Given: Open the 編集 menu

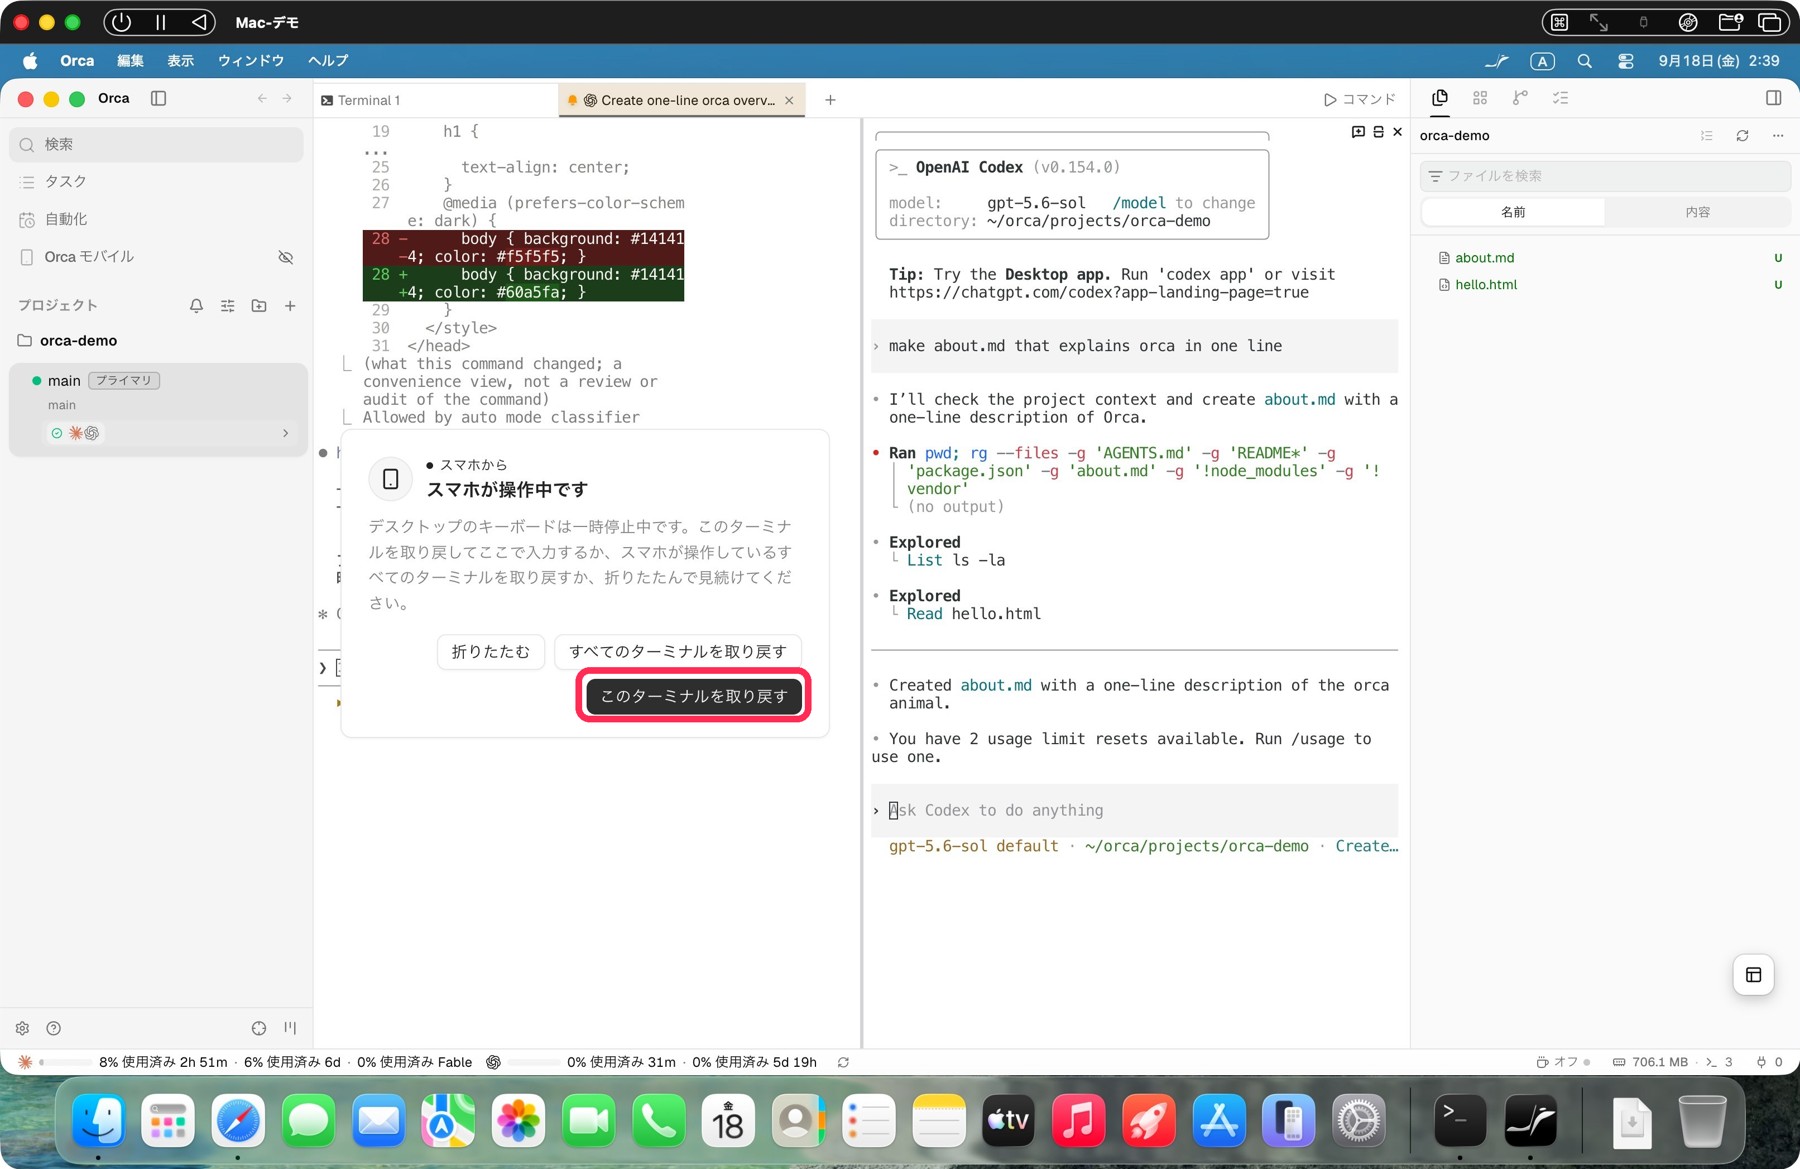Looking at the screenshot, I should (130, 61).
